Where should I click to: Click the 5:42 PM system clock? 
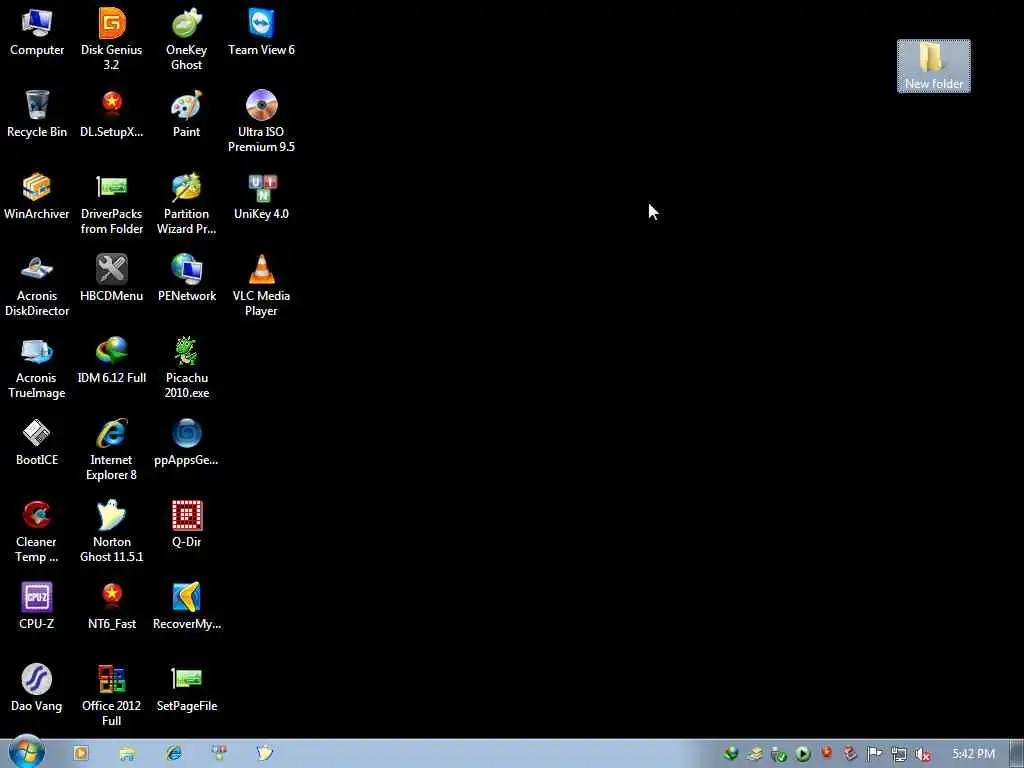pyautogui.click(x=974, y=754)
